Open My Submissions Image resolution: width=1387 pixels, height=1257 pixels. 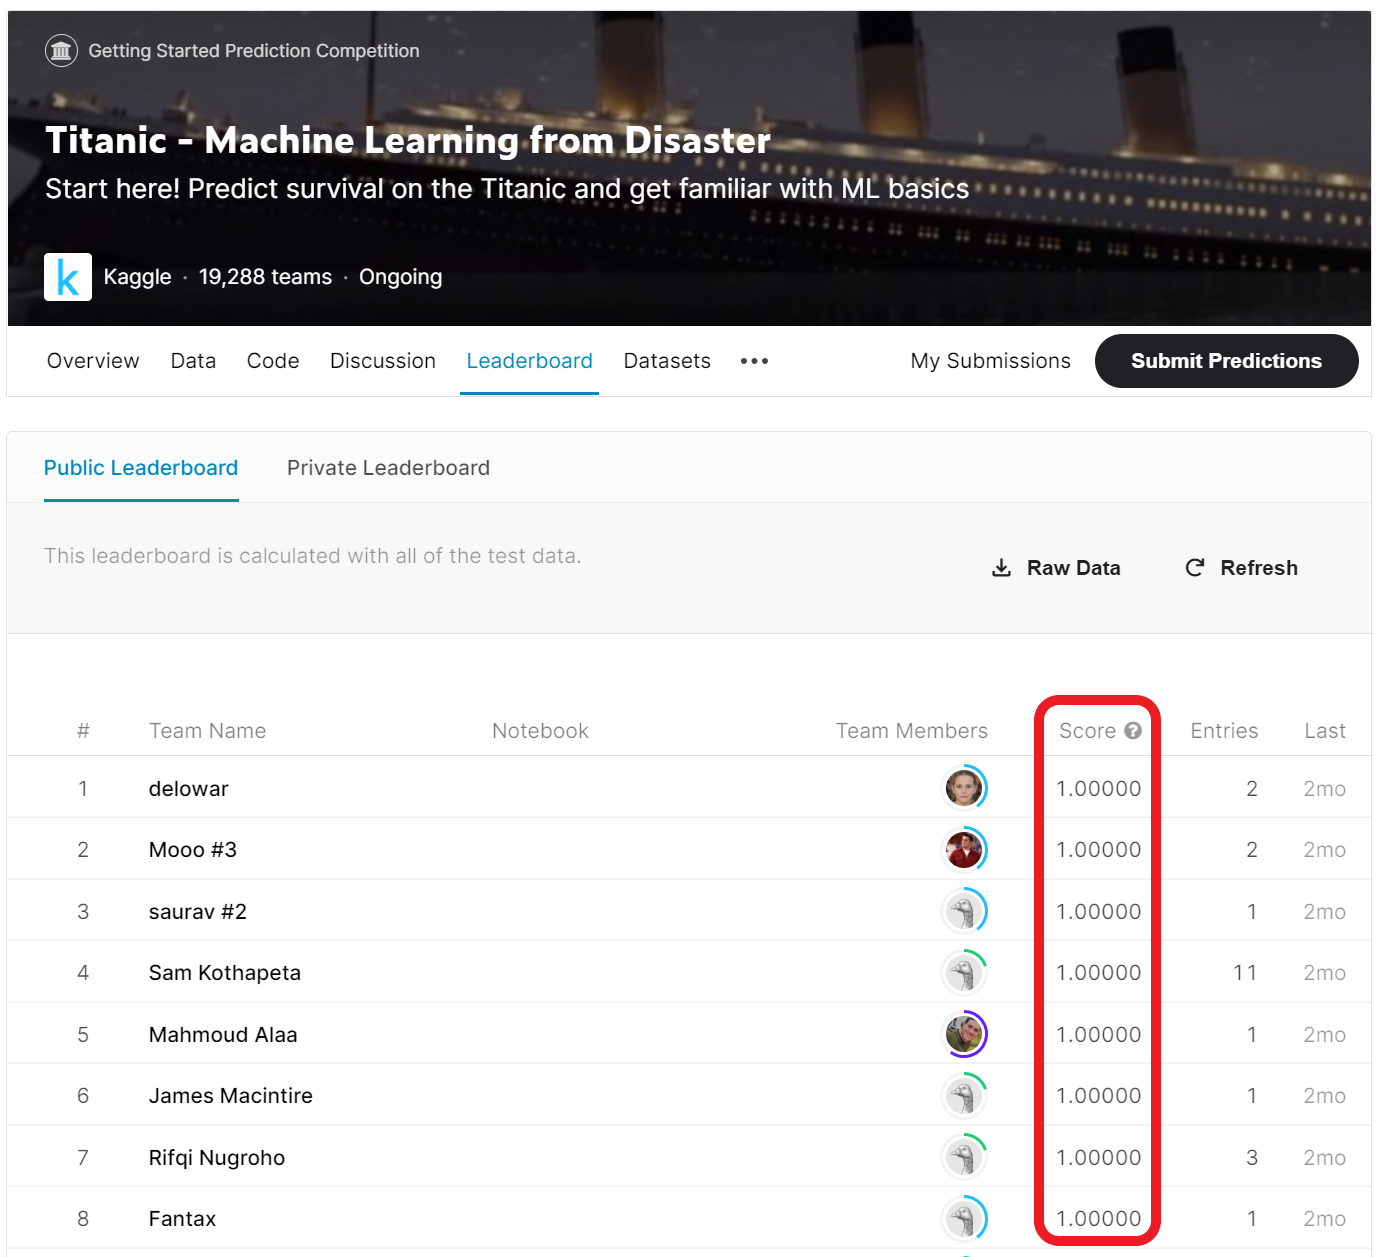(990, 361)
